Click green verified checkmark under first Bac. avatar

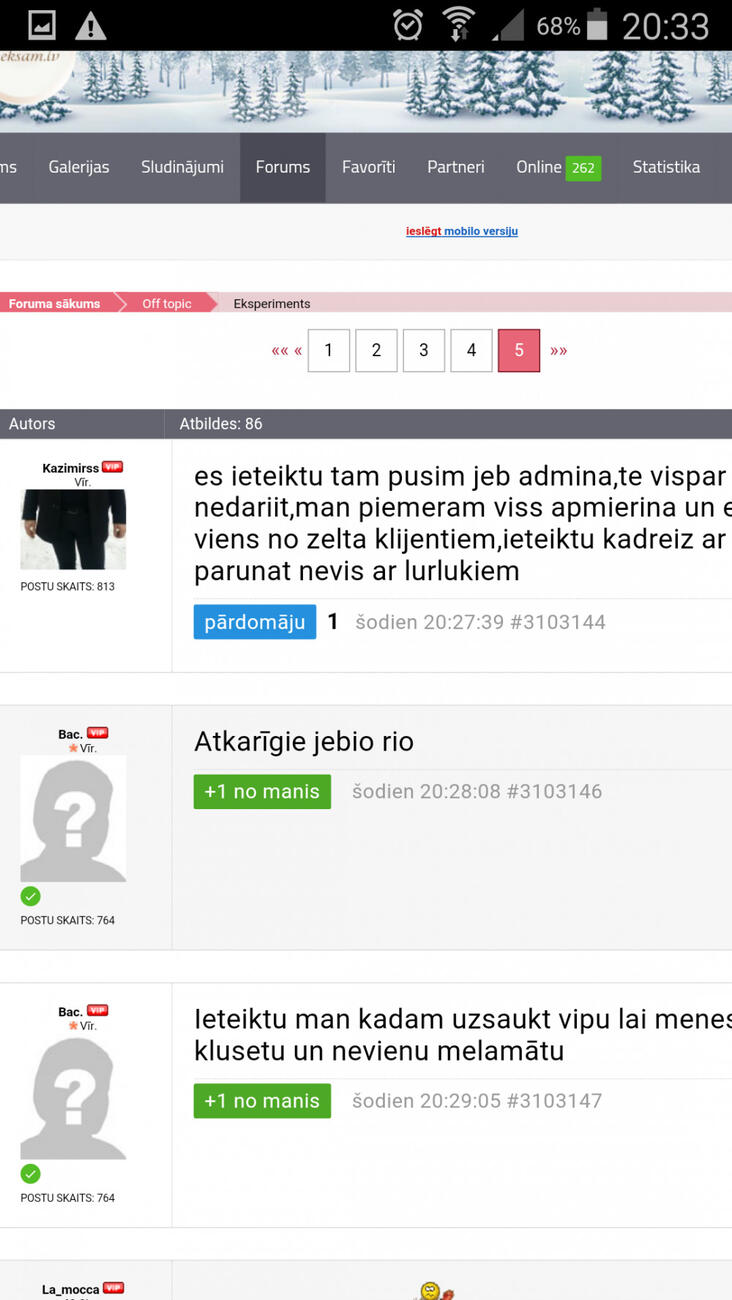[31, 896]
